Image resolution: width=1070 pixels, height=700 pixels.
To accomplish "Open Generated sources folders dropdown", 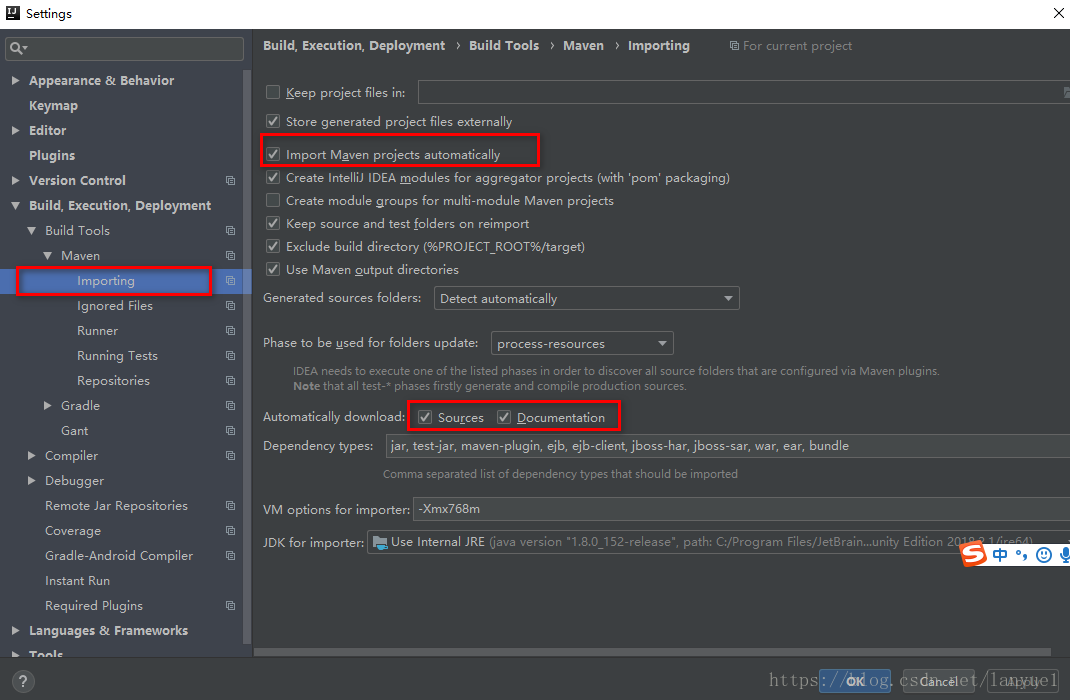I will [x=586, y=298].
